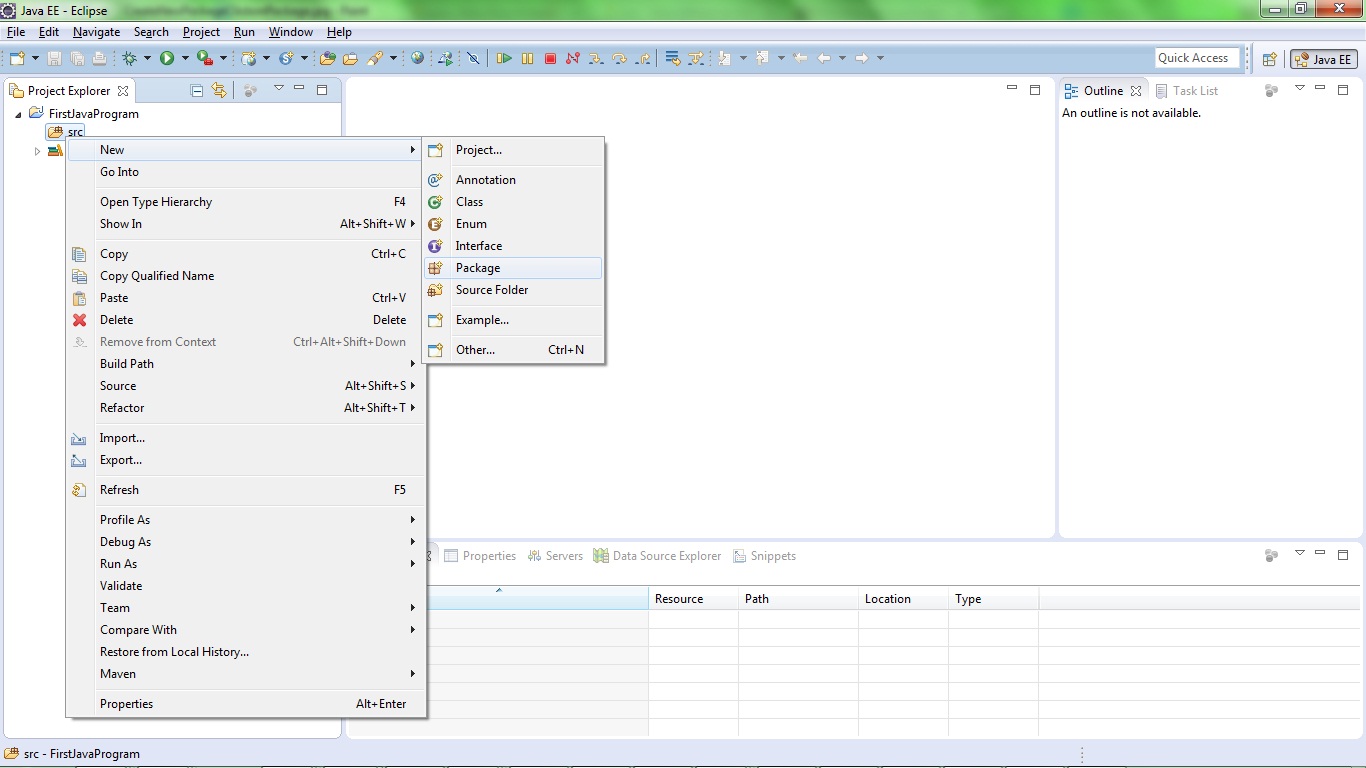This screenshot has height=768, width=1366.
Task: Open the Window menu
Action: coord(291,32)
